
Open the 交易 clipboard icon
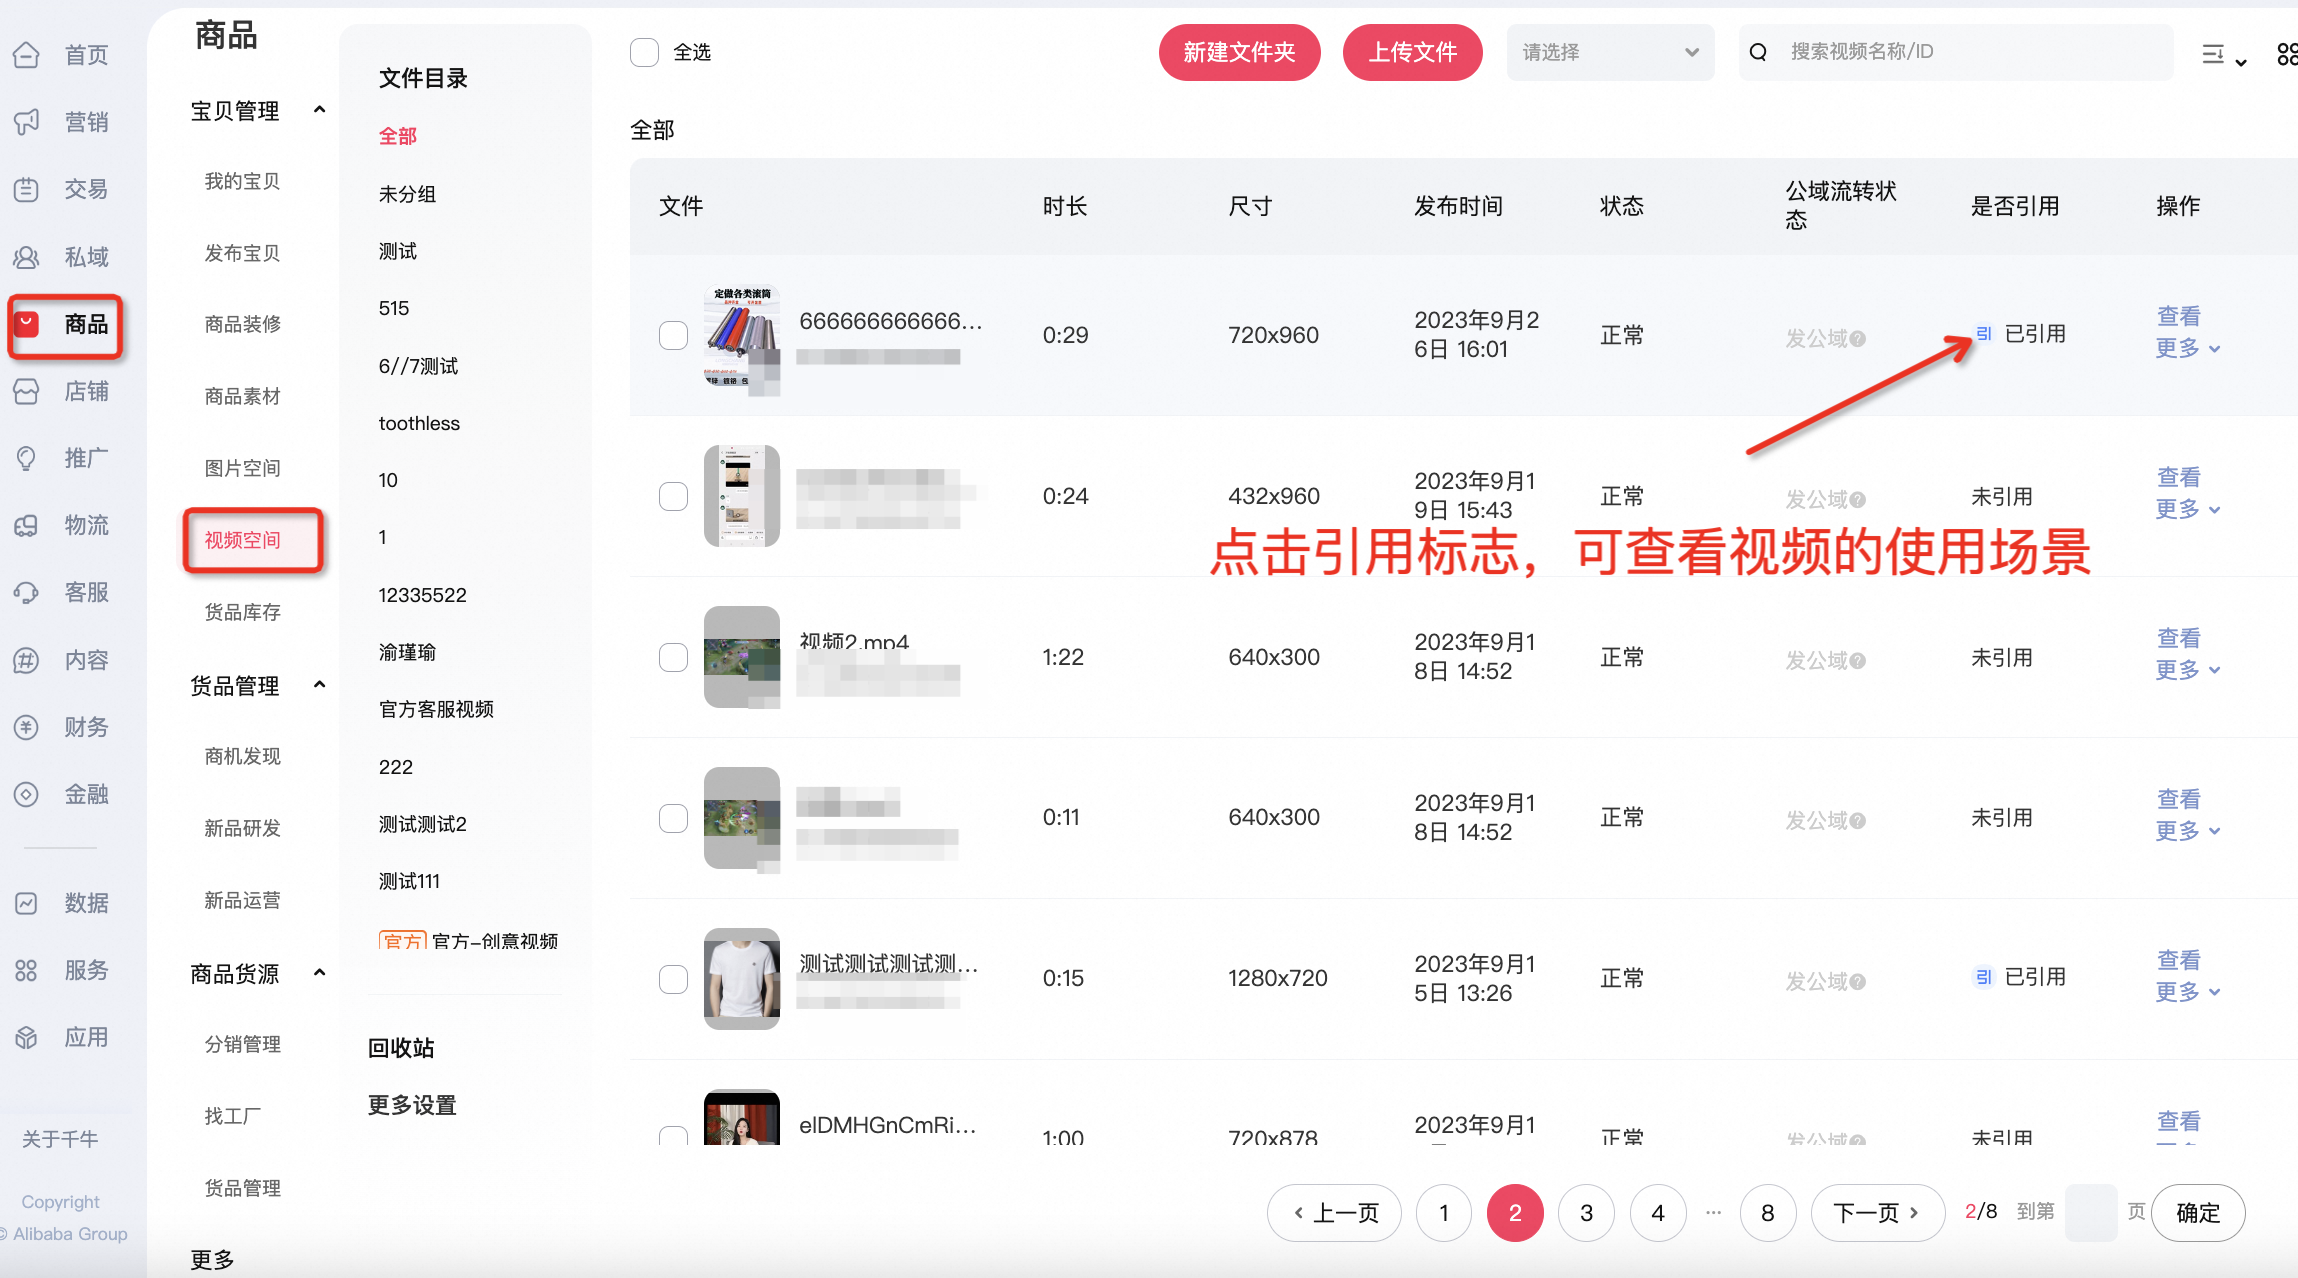pyautogui.click(x=27, y=189)
